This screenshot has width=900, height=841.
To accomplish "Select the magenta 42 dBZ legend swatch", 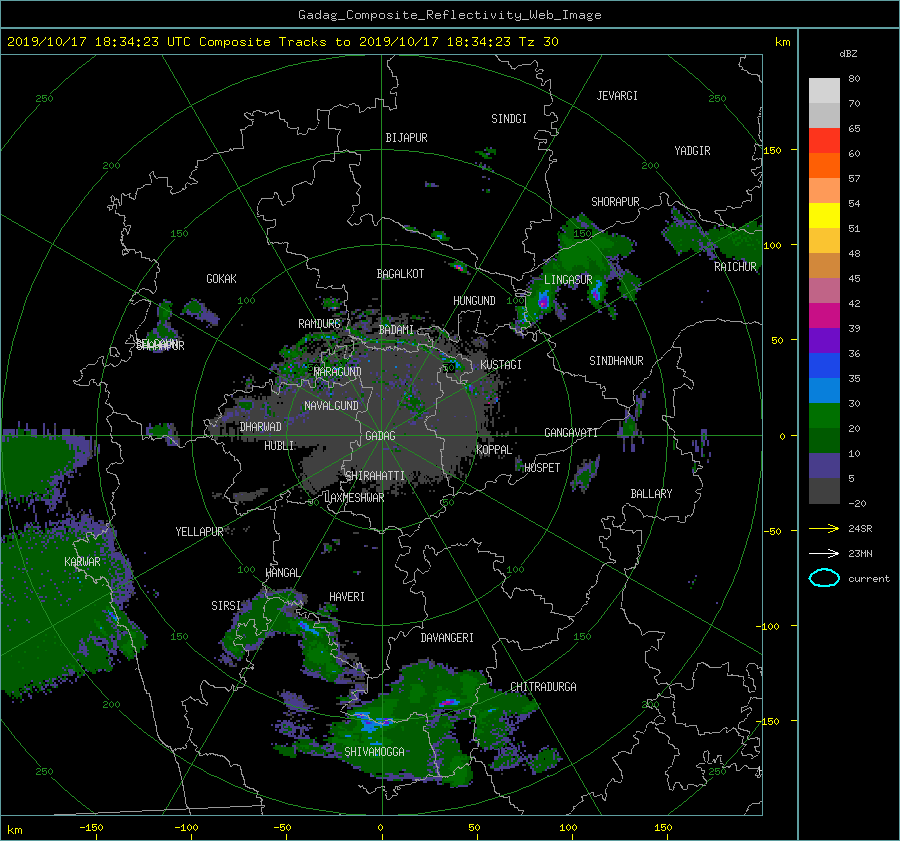I will (824, 315).
